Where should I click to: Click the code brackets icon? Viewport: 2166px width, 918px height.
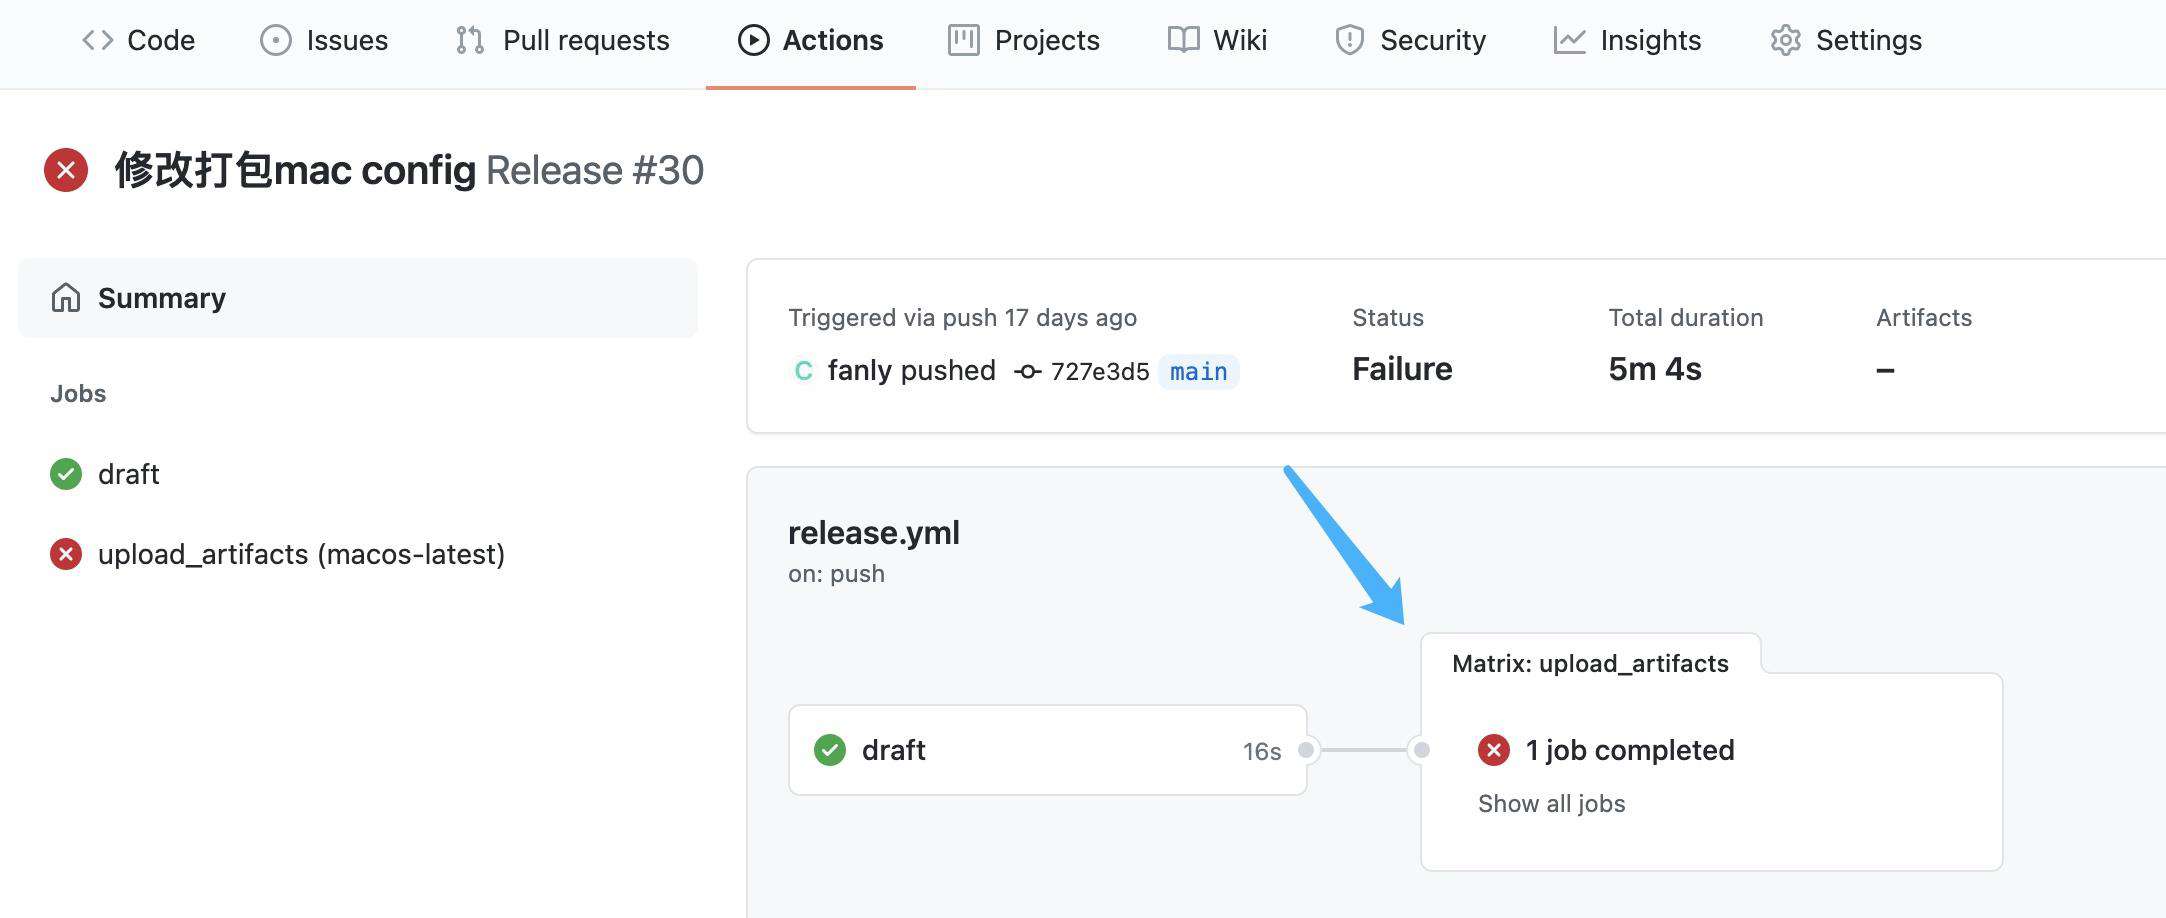pyautogui.click(x=97, y=40)
